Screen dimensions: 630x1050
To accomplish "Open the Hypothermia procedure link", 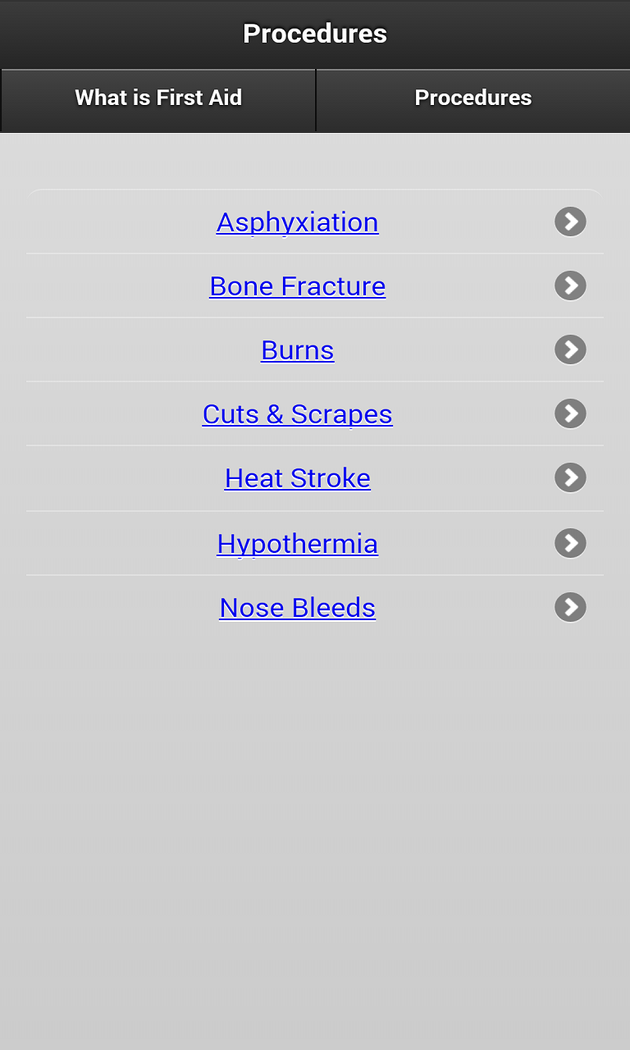I will pos(297,544).
